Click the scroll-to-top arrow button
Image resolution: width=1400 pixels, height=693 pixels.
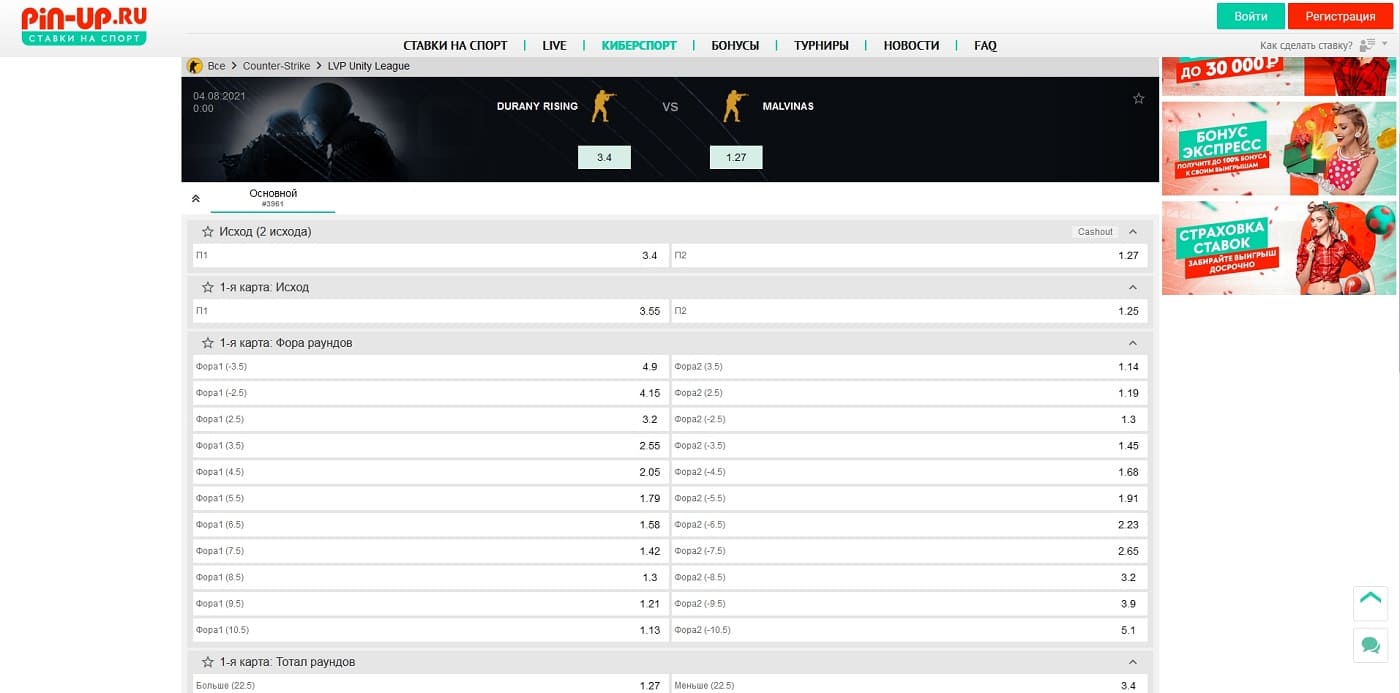coord(1370,603)
